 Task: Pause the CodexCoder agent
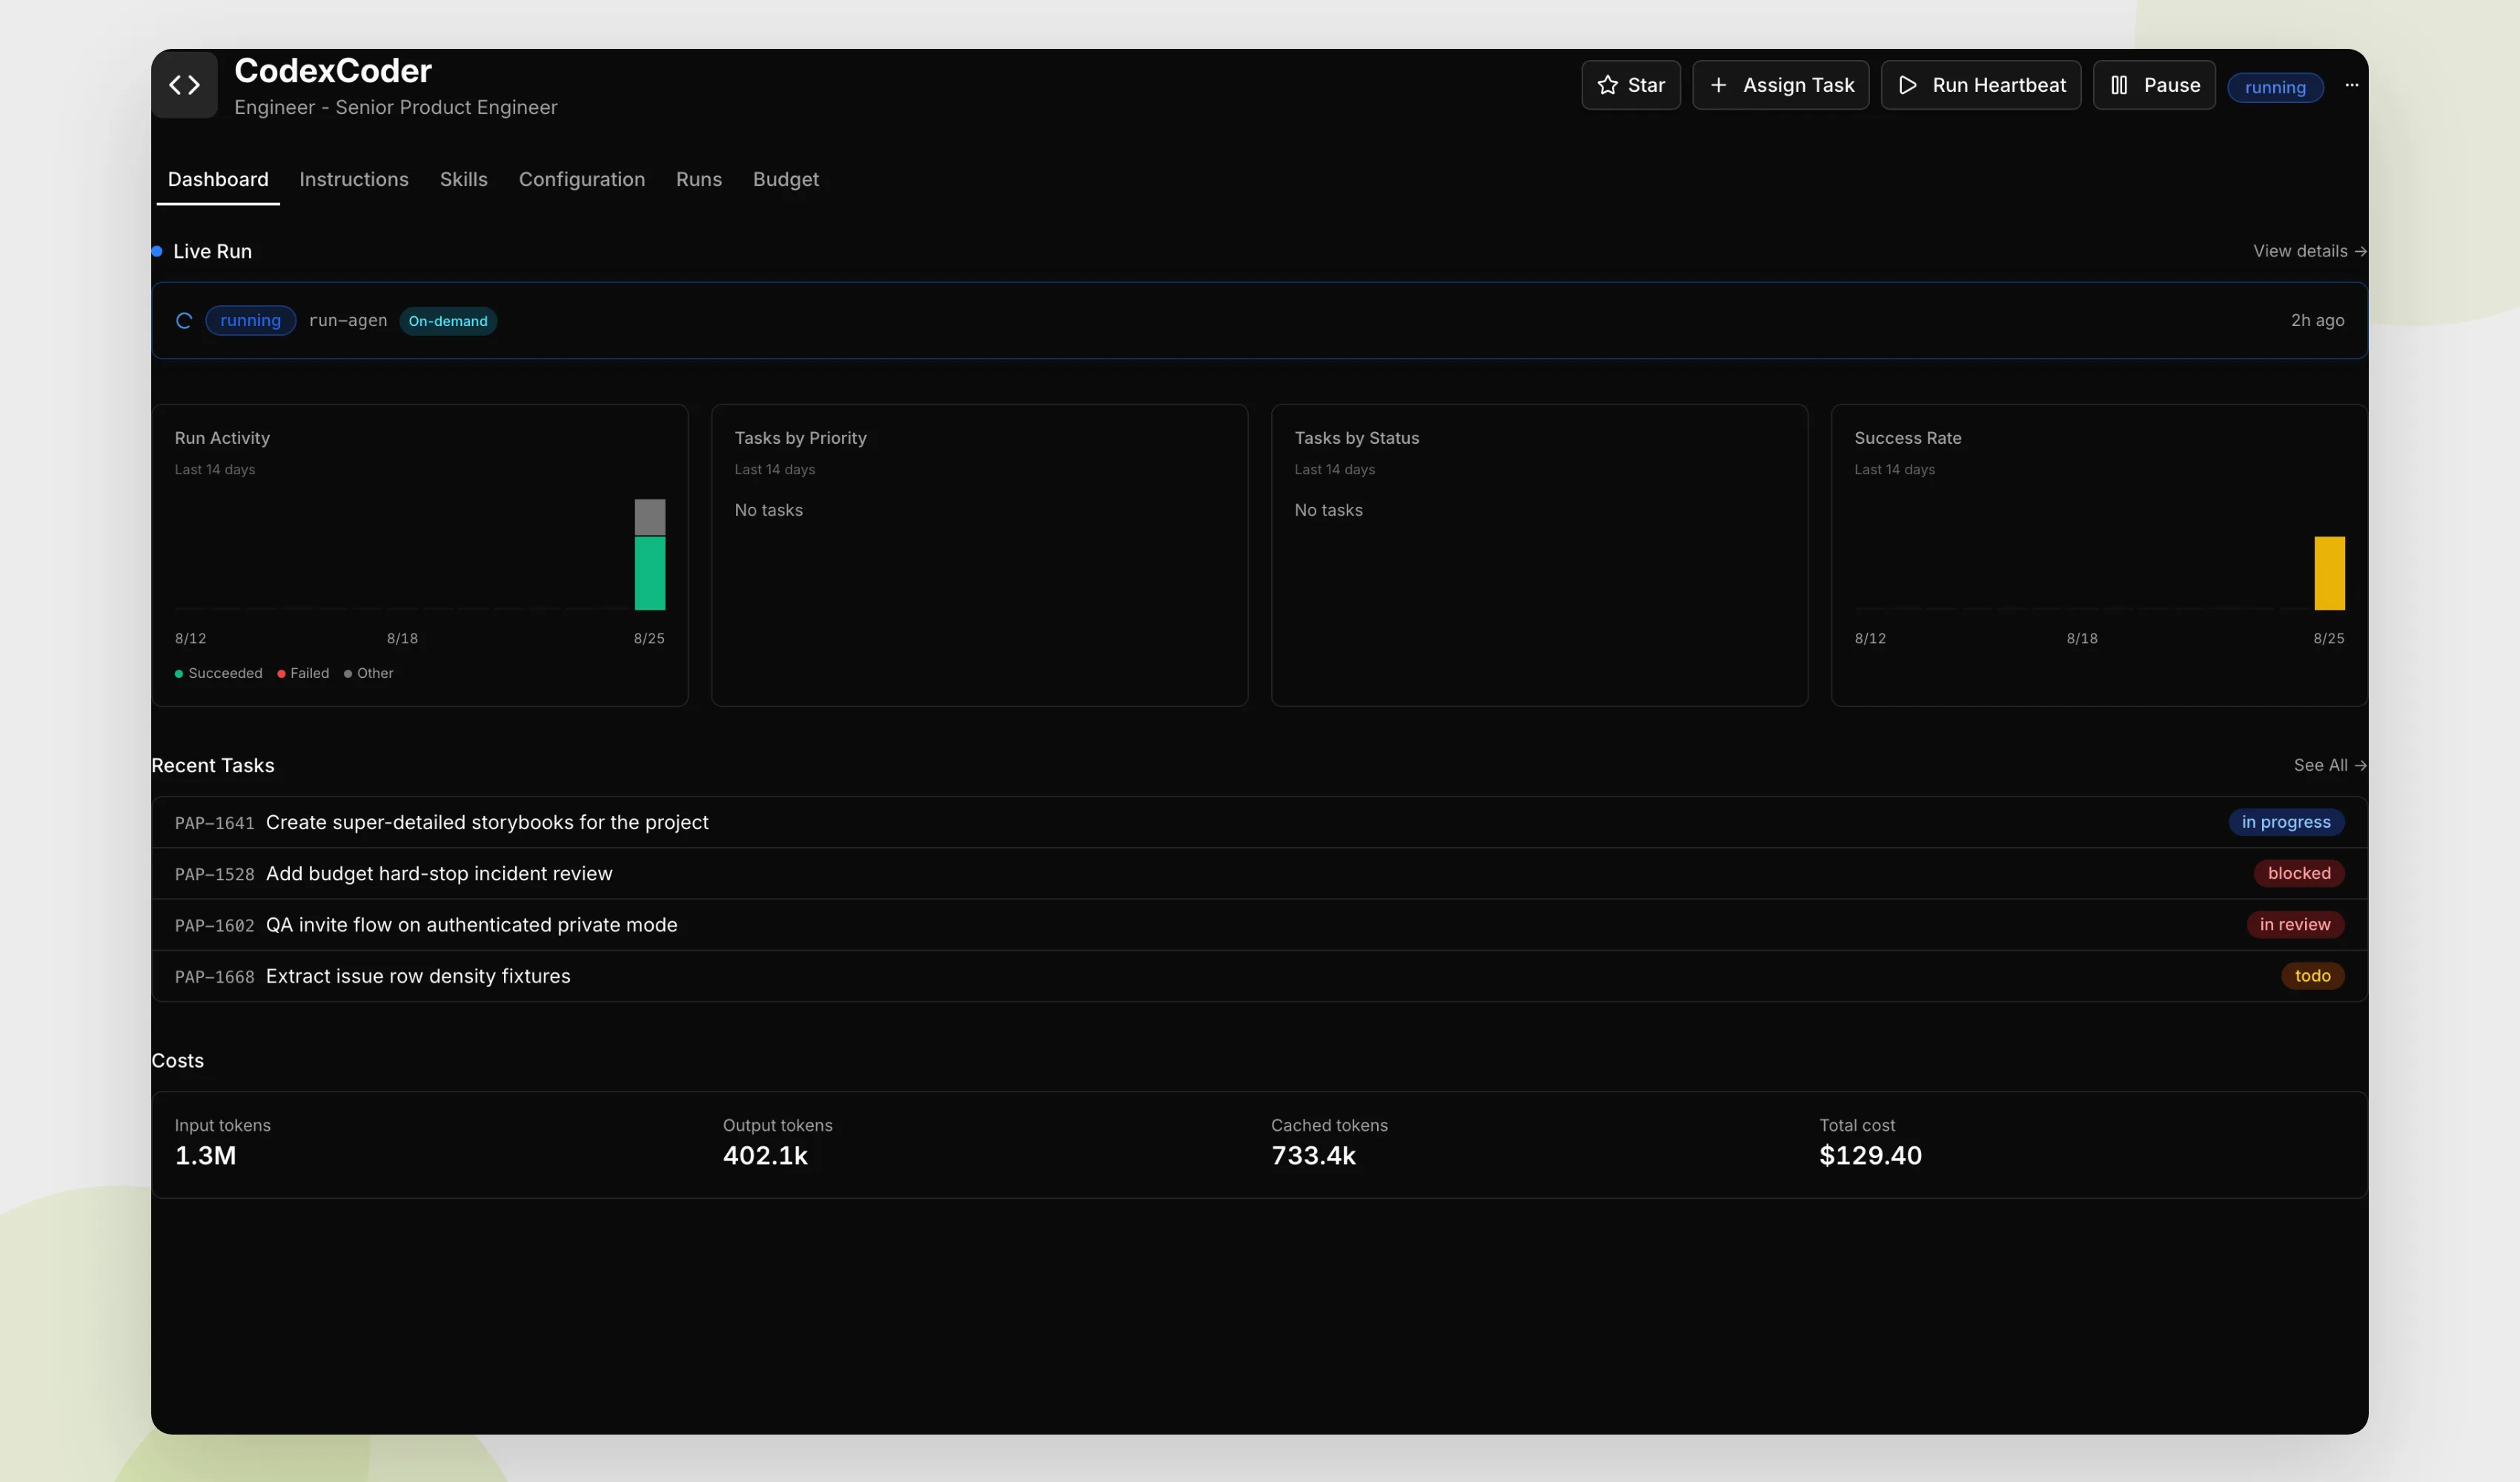pos(2153,85)
